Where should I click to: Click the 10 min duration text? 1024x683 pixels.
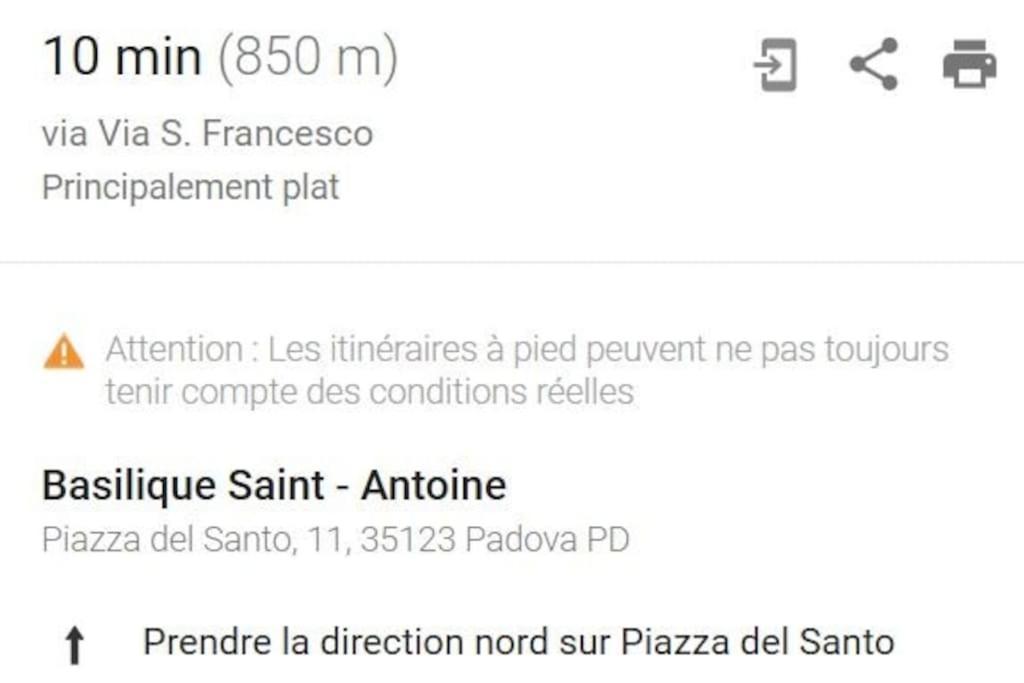point(122,57)
